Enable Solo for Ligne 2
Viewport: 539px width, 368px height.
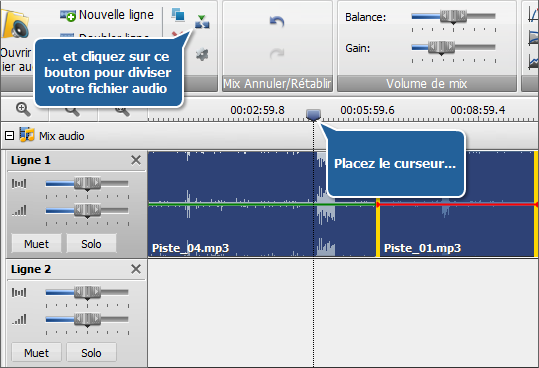(91, 353)
